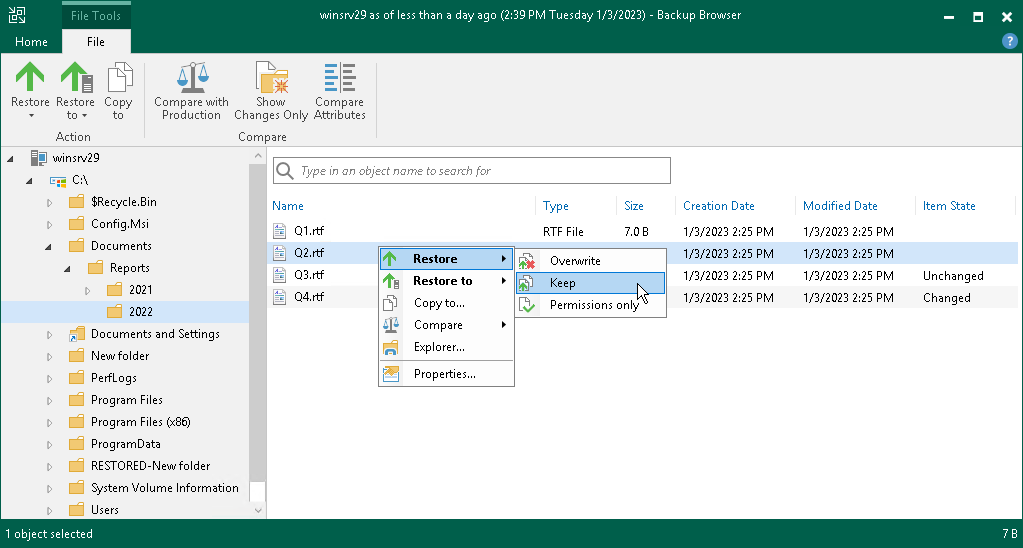Image resolution: width=1023 pixels, height=548 pixels.
Task: Expand the PerfLogs folder node
Action: point(50,378)
